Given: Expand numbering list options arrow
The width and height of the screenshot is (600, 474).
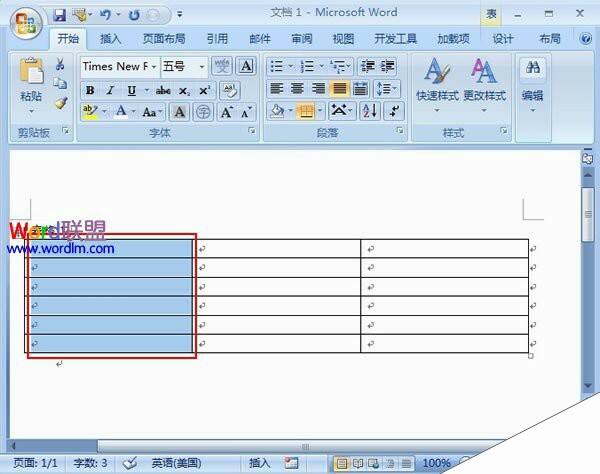Looking at the screenshot, I should coord(321,67).
